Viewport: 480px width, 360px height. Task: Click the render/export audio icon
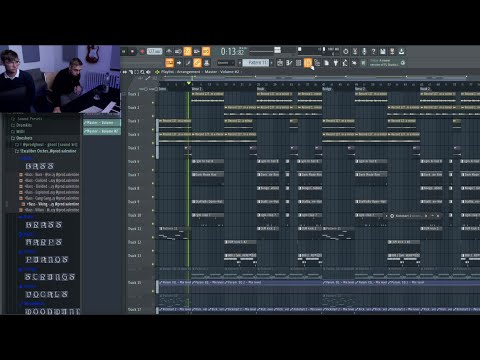[392, 51]
